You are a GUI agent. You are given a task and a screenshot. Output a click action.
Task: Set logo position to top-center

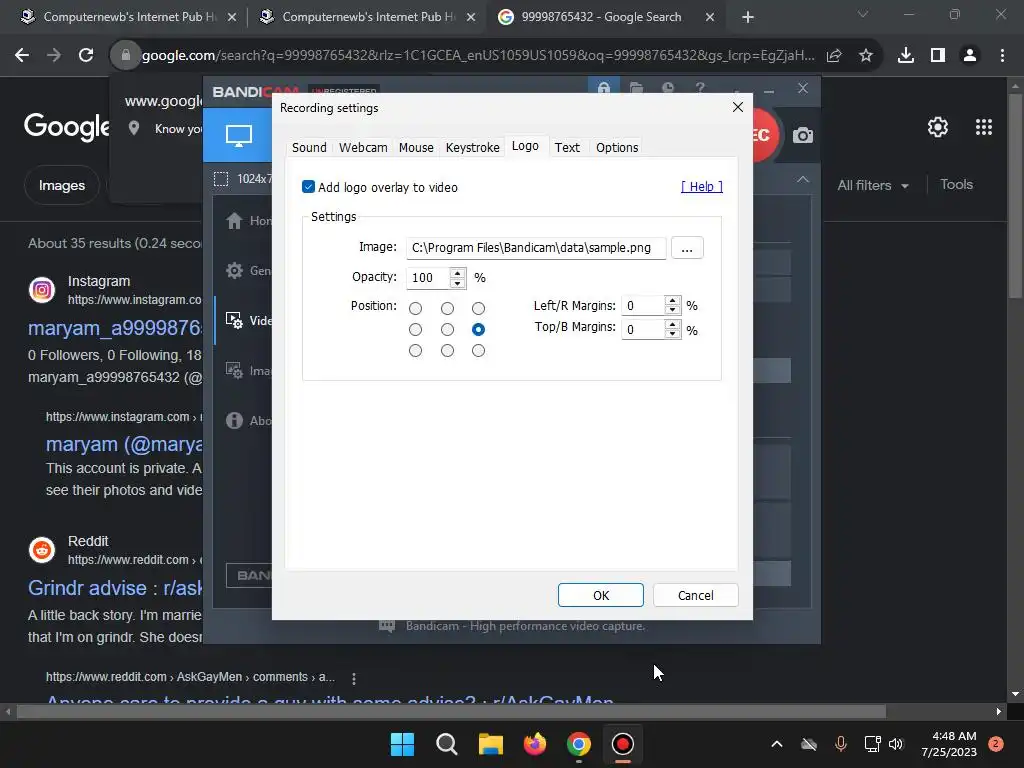point(447,308)
